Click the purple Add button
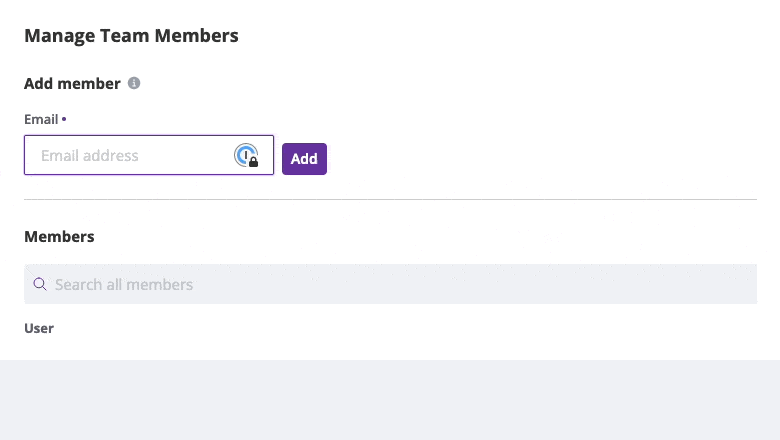The width and height of the screenshot is (780, 440). coord(304,159)
